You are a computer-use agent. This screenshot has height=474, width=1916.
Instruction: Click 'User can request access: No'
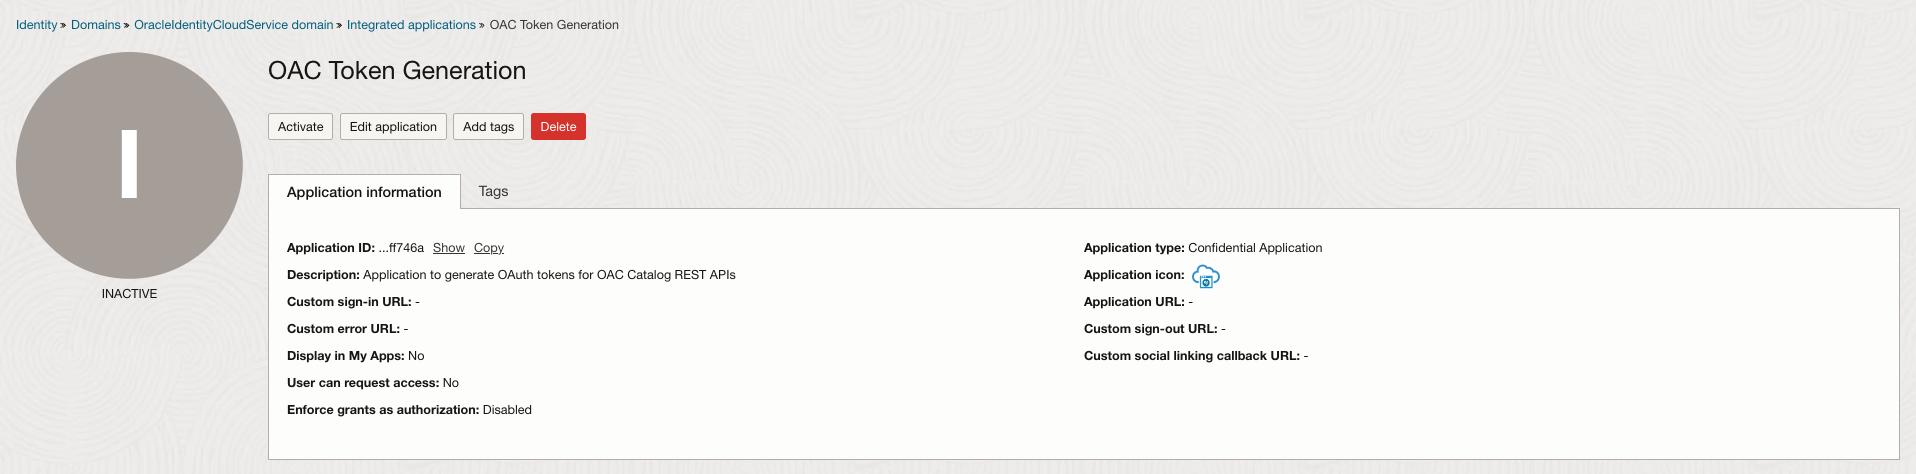tap(373, 383)
